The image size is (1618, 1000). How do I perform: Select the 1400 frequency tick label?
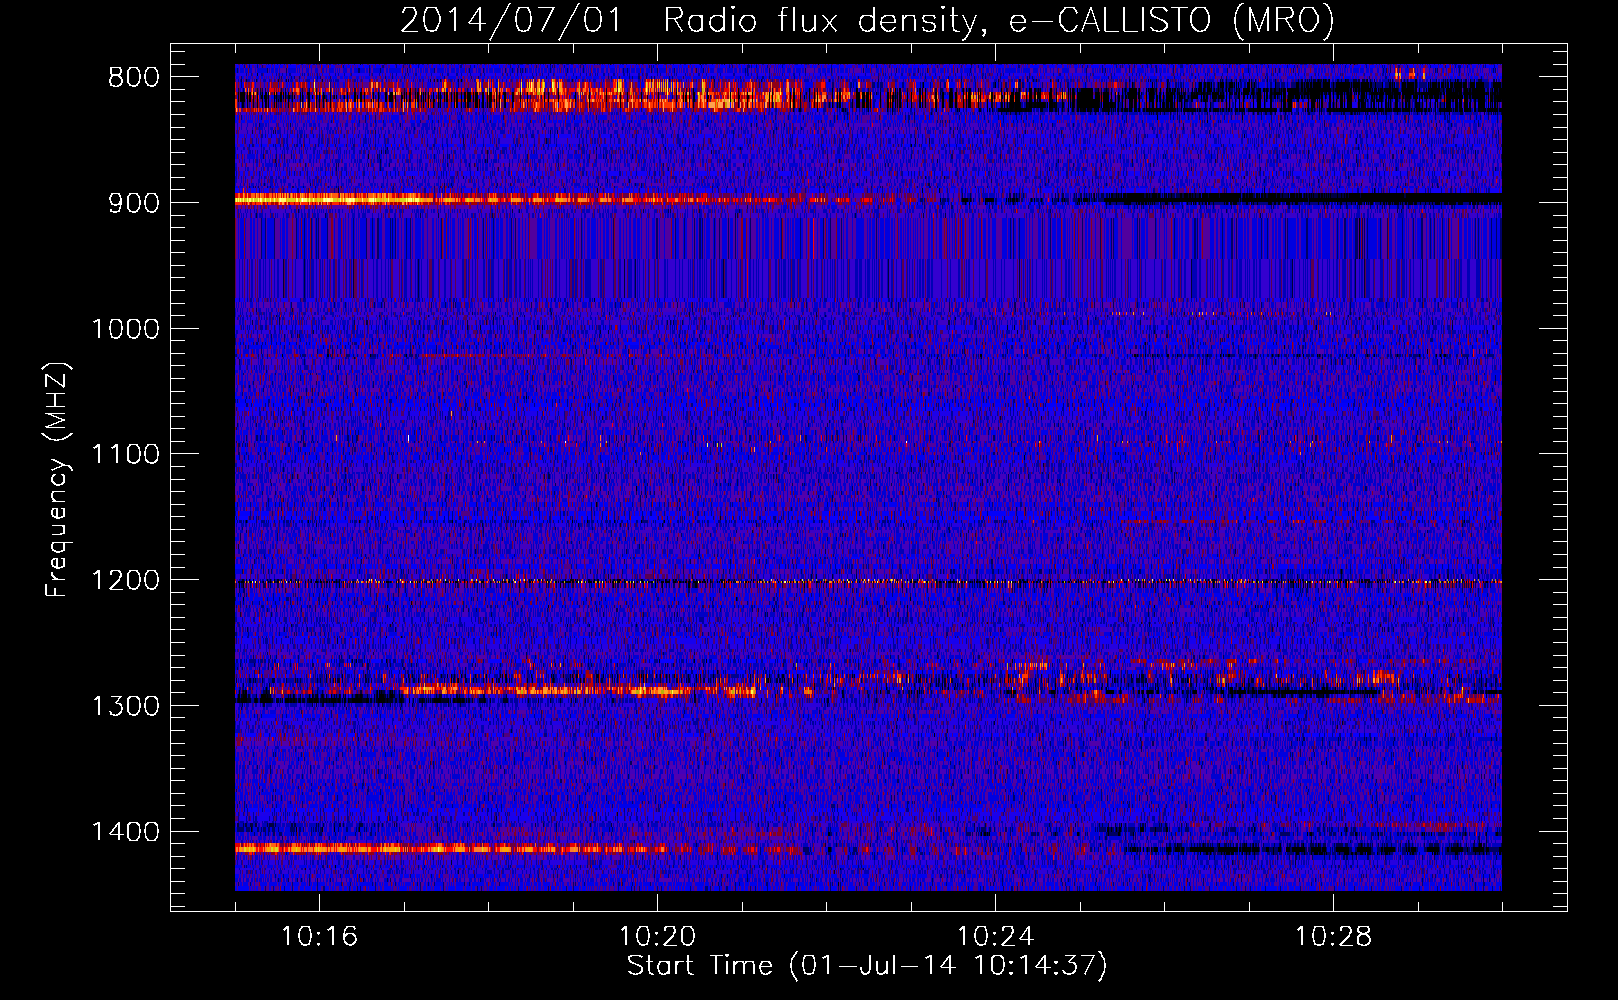(x=125, y=832)
